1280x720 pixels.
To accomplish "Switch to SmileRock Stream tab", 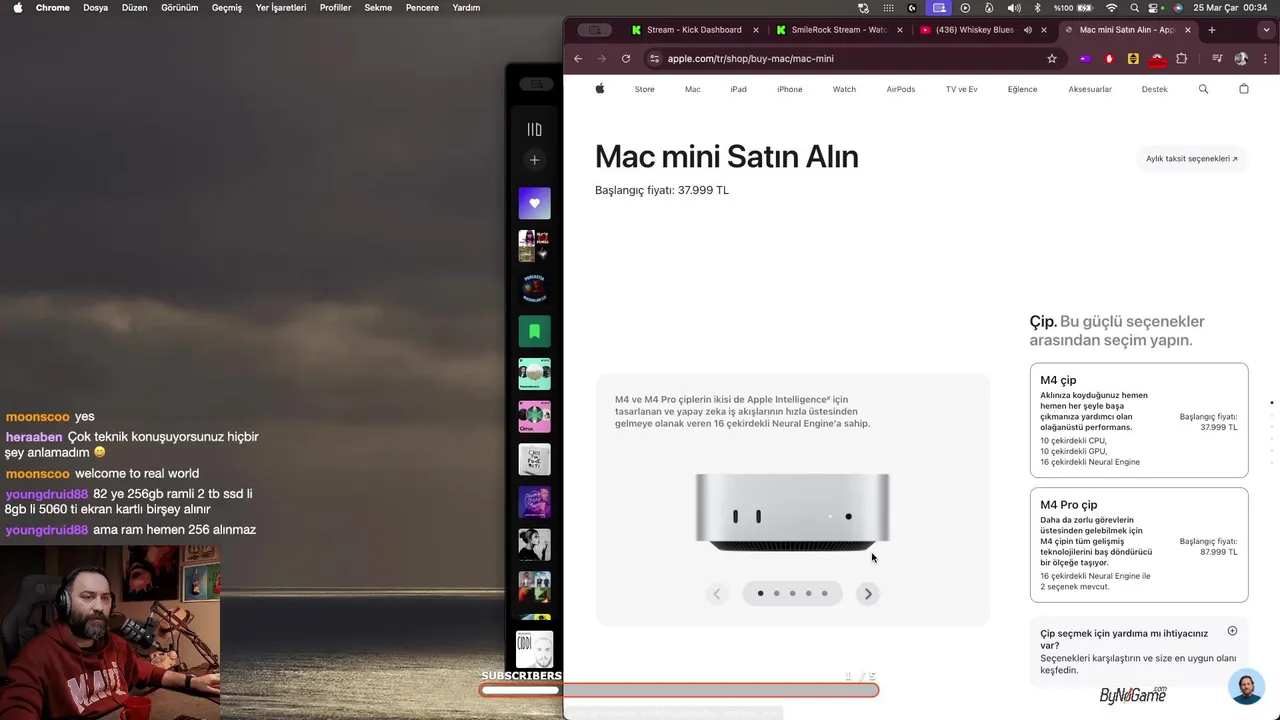I will click(838, 30).
